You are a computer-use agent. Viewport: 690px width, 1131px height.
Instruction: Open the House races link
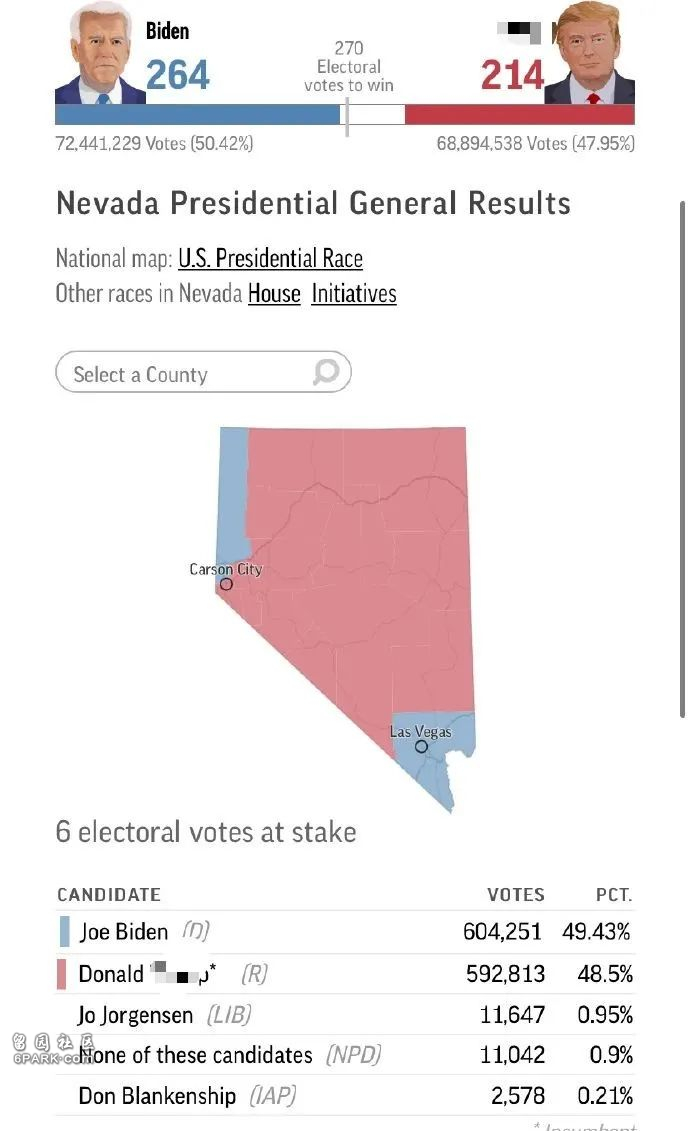click(x=274, y=294)
